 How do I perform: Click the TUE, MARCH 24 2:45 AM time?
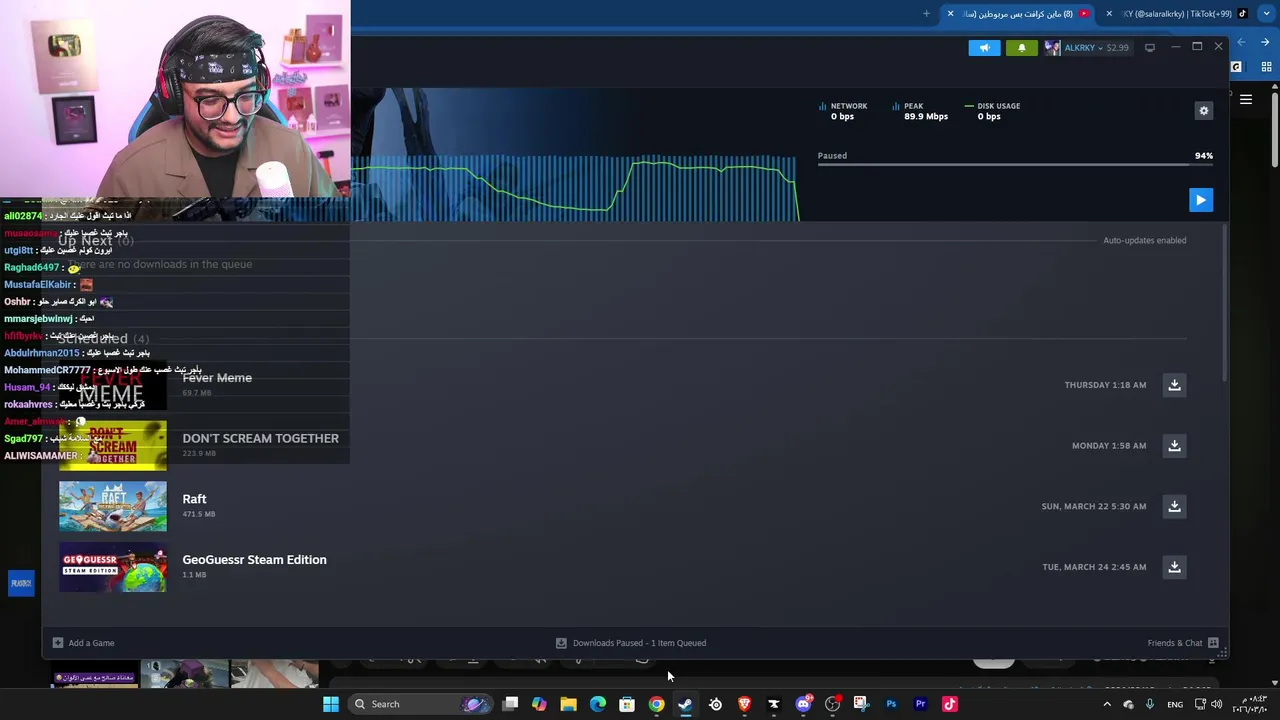click(1094, 567)
